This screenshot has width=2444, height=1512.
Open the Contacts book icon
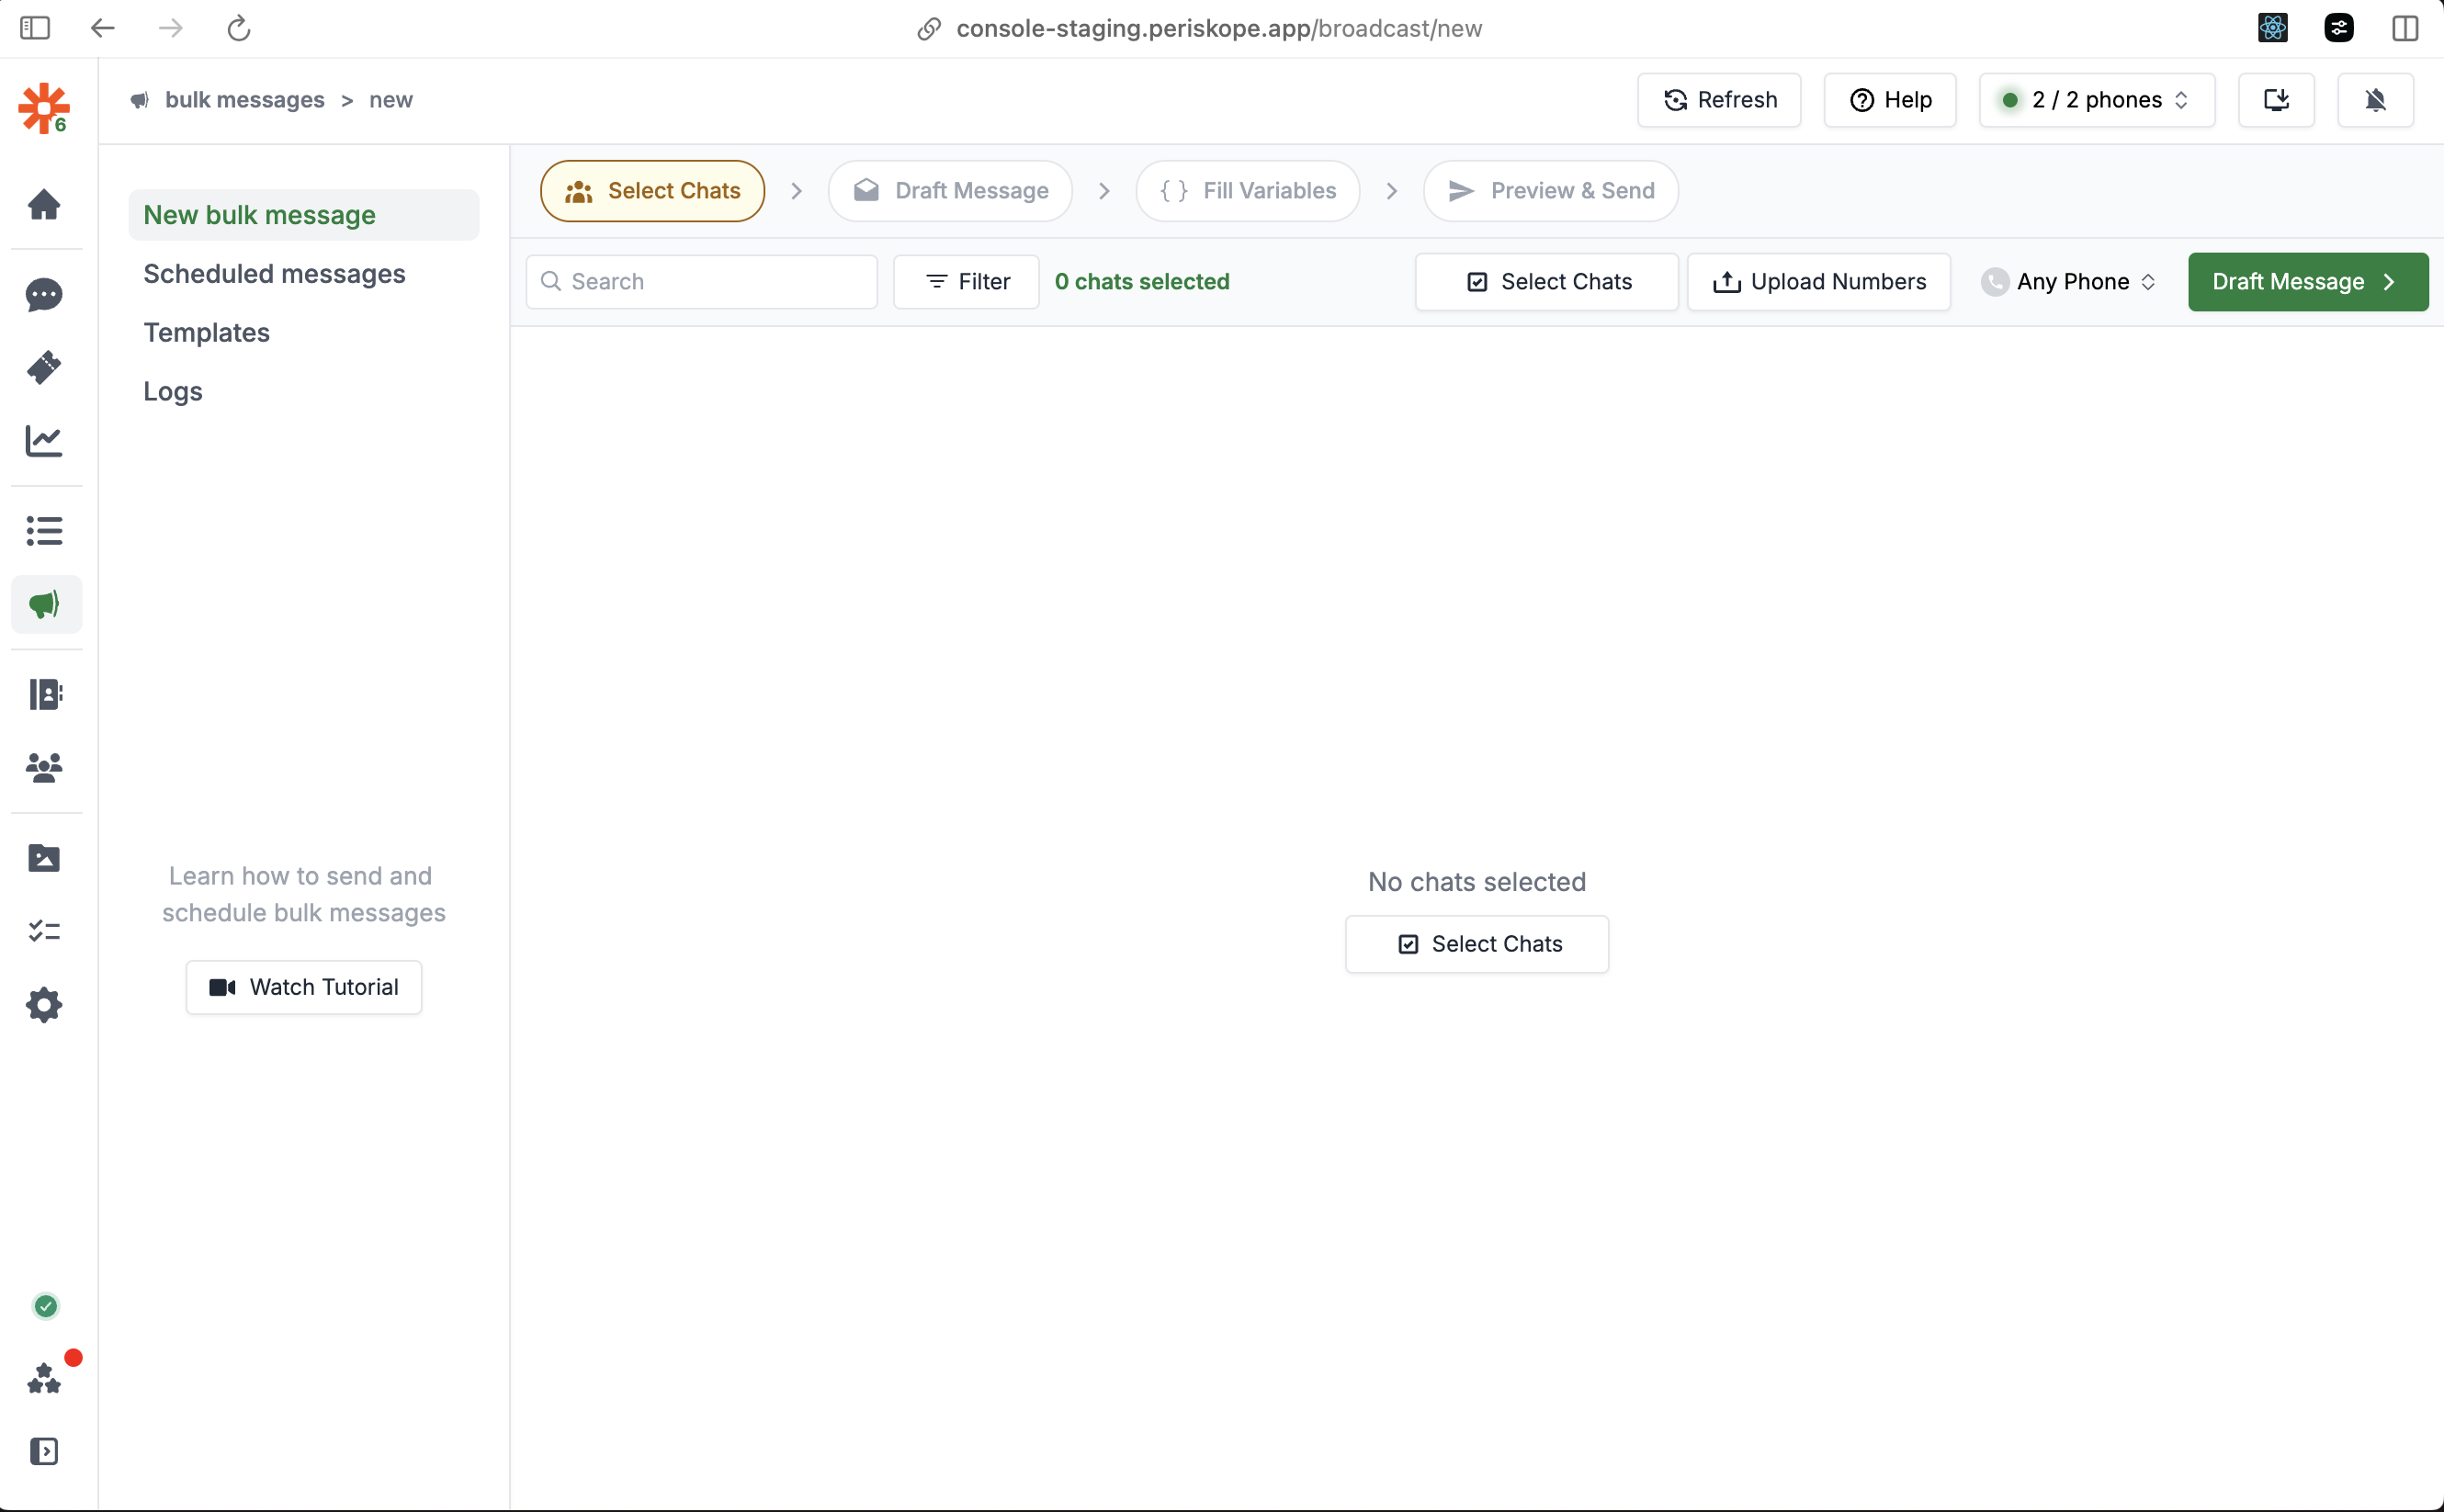44,694
